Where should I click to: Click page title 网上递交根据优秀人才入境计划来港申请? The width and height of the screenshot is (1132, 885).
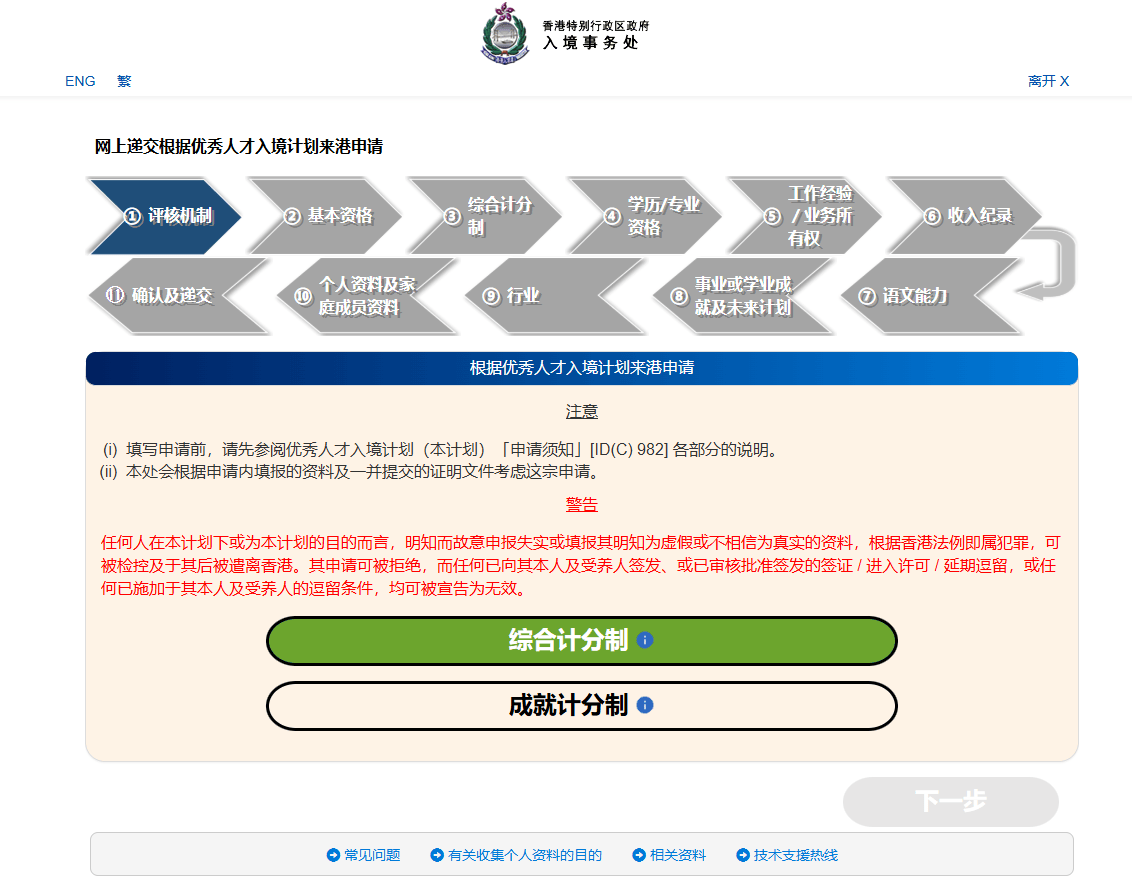[239, 147]
